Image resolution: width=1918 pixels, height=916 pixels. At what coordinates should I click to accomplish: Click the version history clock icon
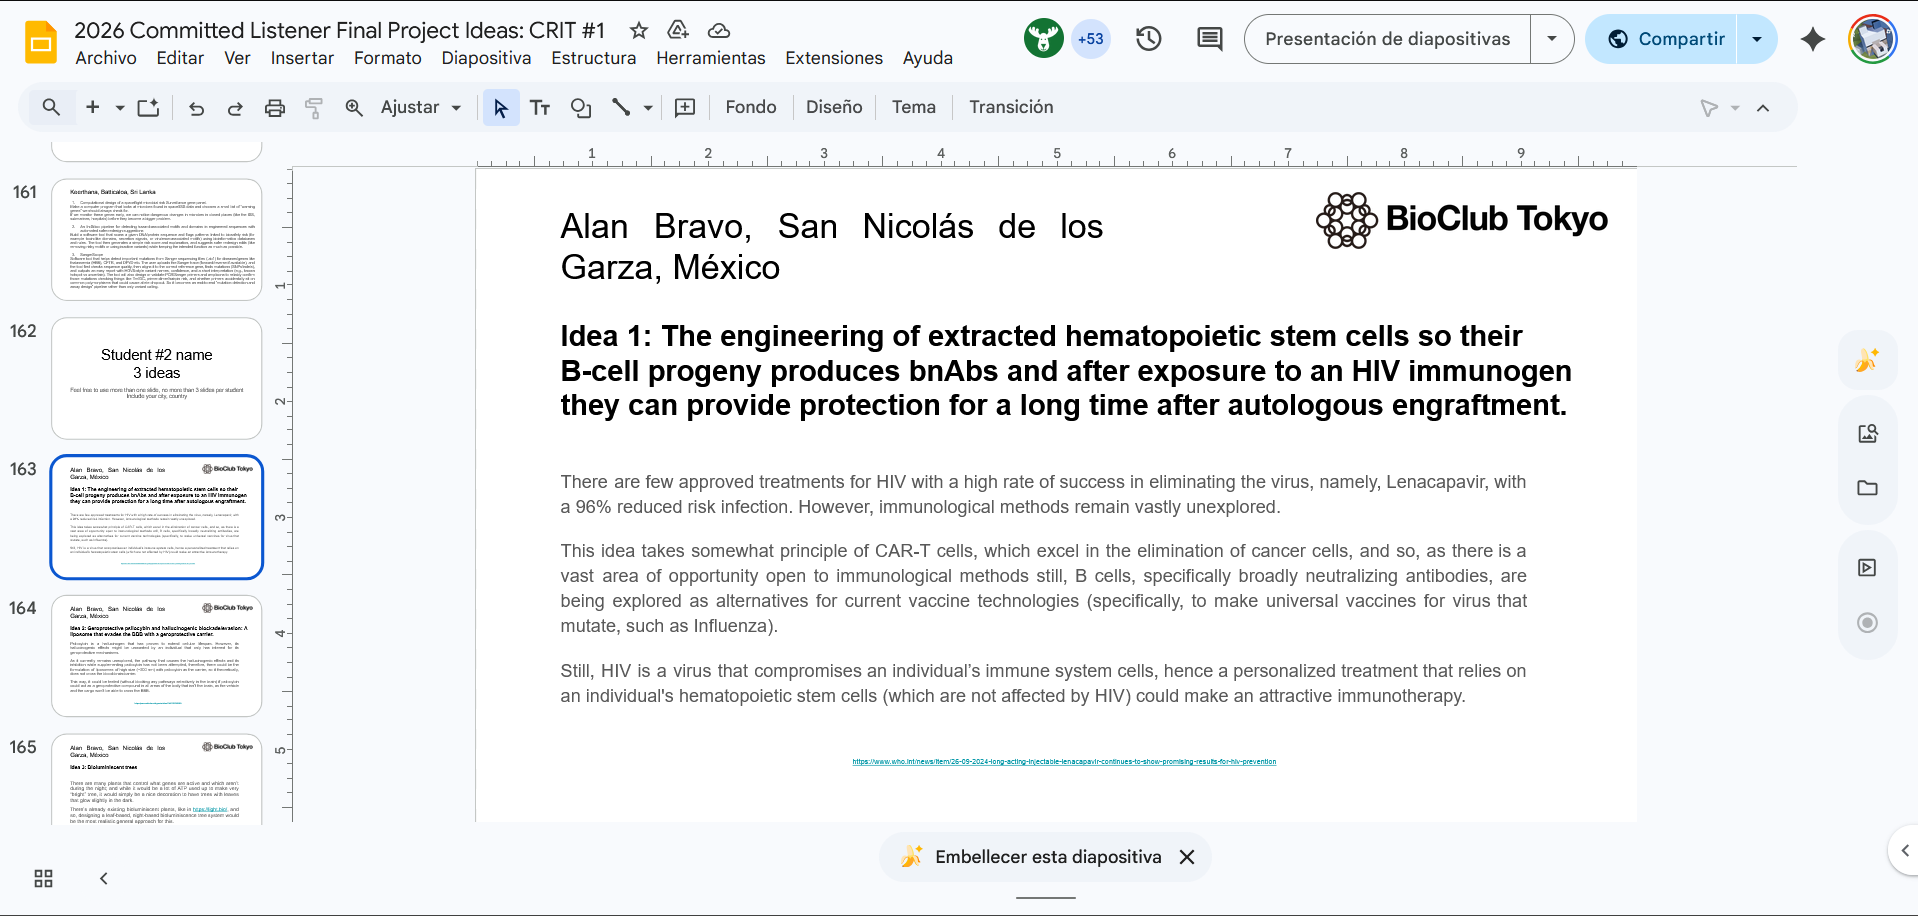tap(1147, 38)
